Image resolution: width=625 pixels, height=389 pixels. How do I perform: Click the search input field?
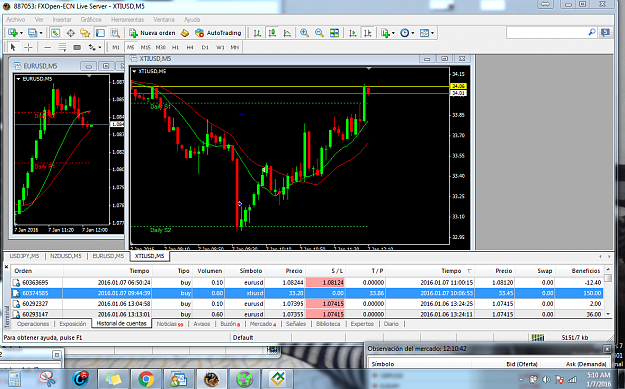click(x=546, y=33)
